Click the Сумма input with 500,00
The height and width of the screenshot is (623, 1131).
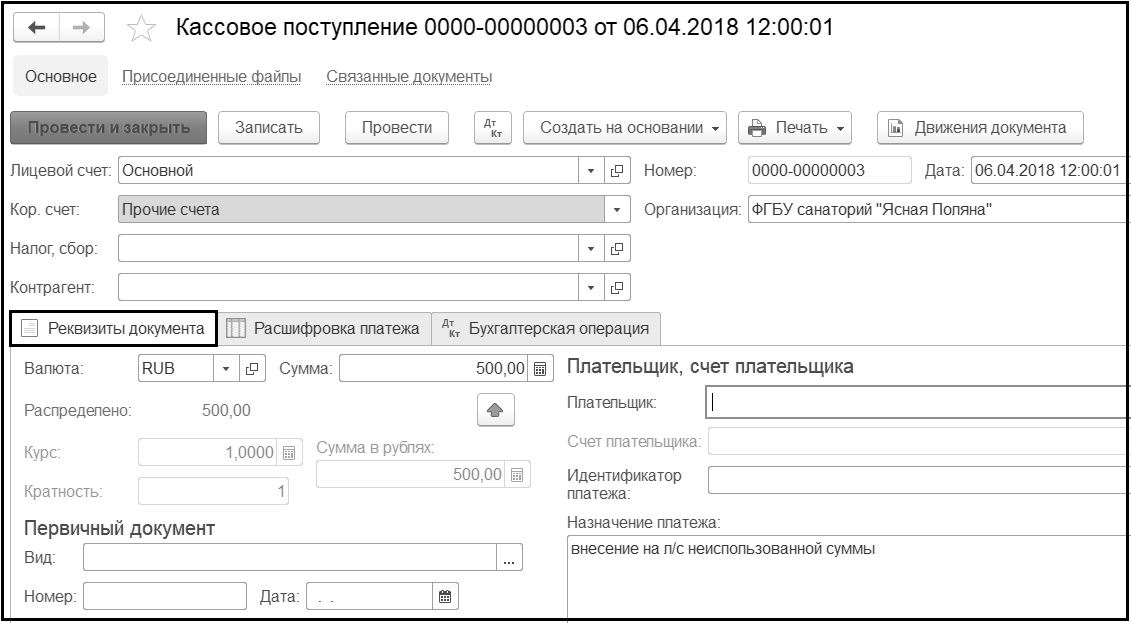(434, 368)
